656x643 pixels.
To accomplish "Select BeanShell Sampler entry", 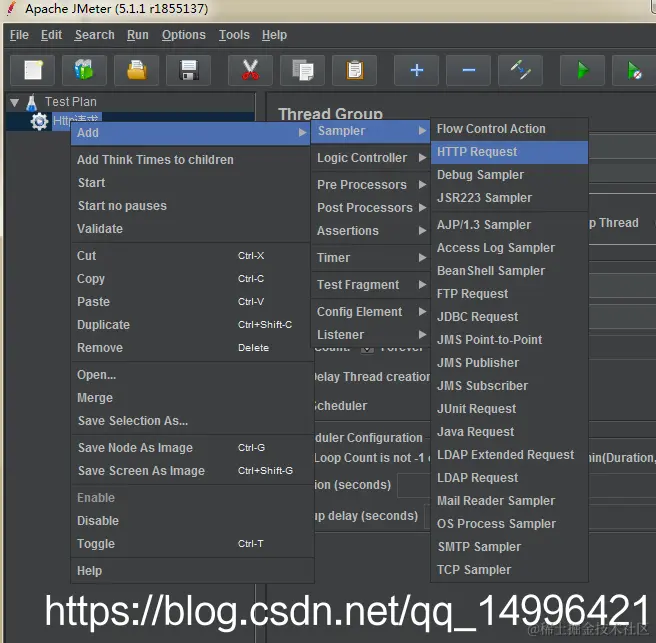I will 509,271.
